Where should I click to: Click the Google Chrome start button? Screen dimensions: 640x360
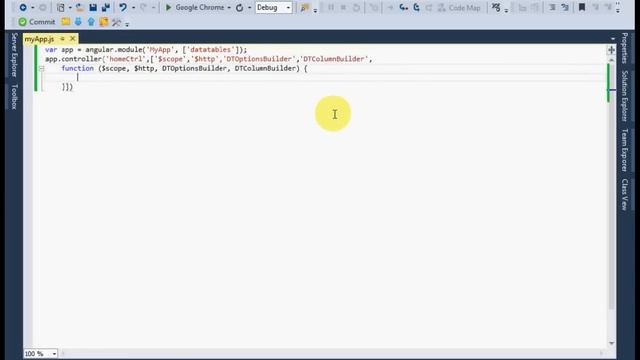click(x=195, y=7)
